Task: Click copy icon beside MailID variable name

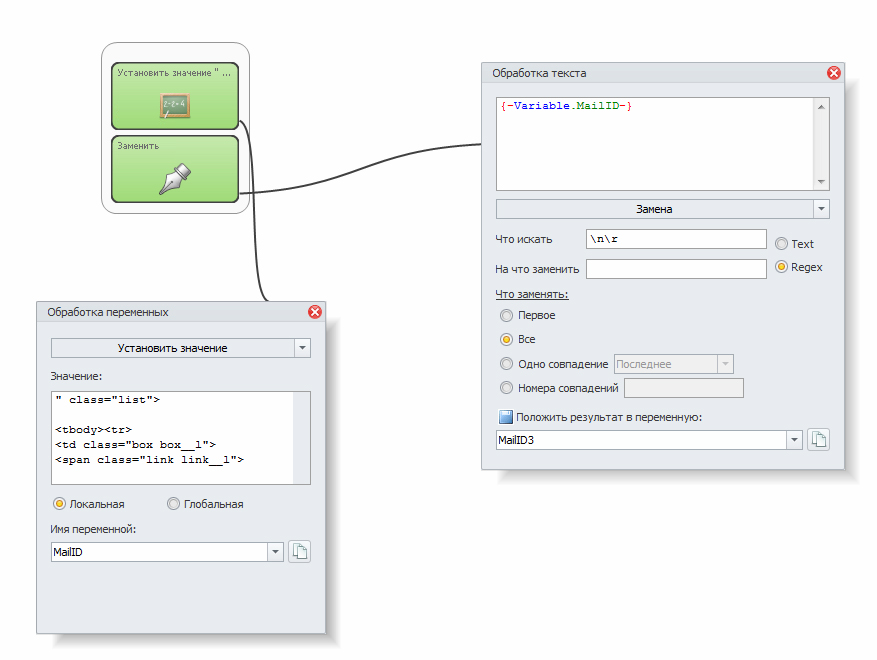Action: click(x=299, y=552)
